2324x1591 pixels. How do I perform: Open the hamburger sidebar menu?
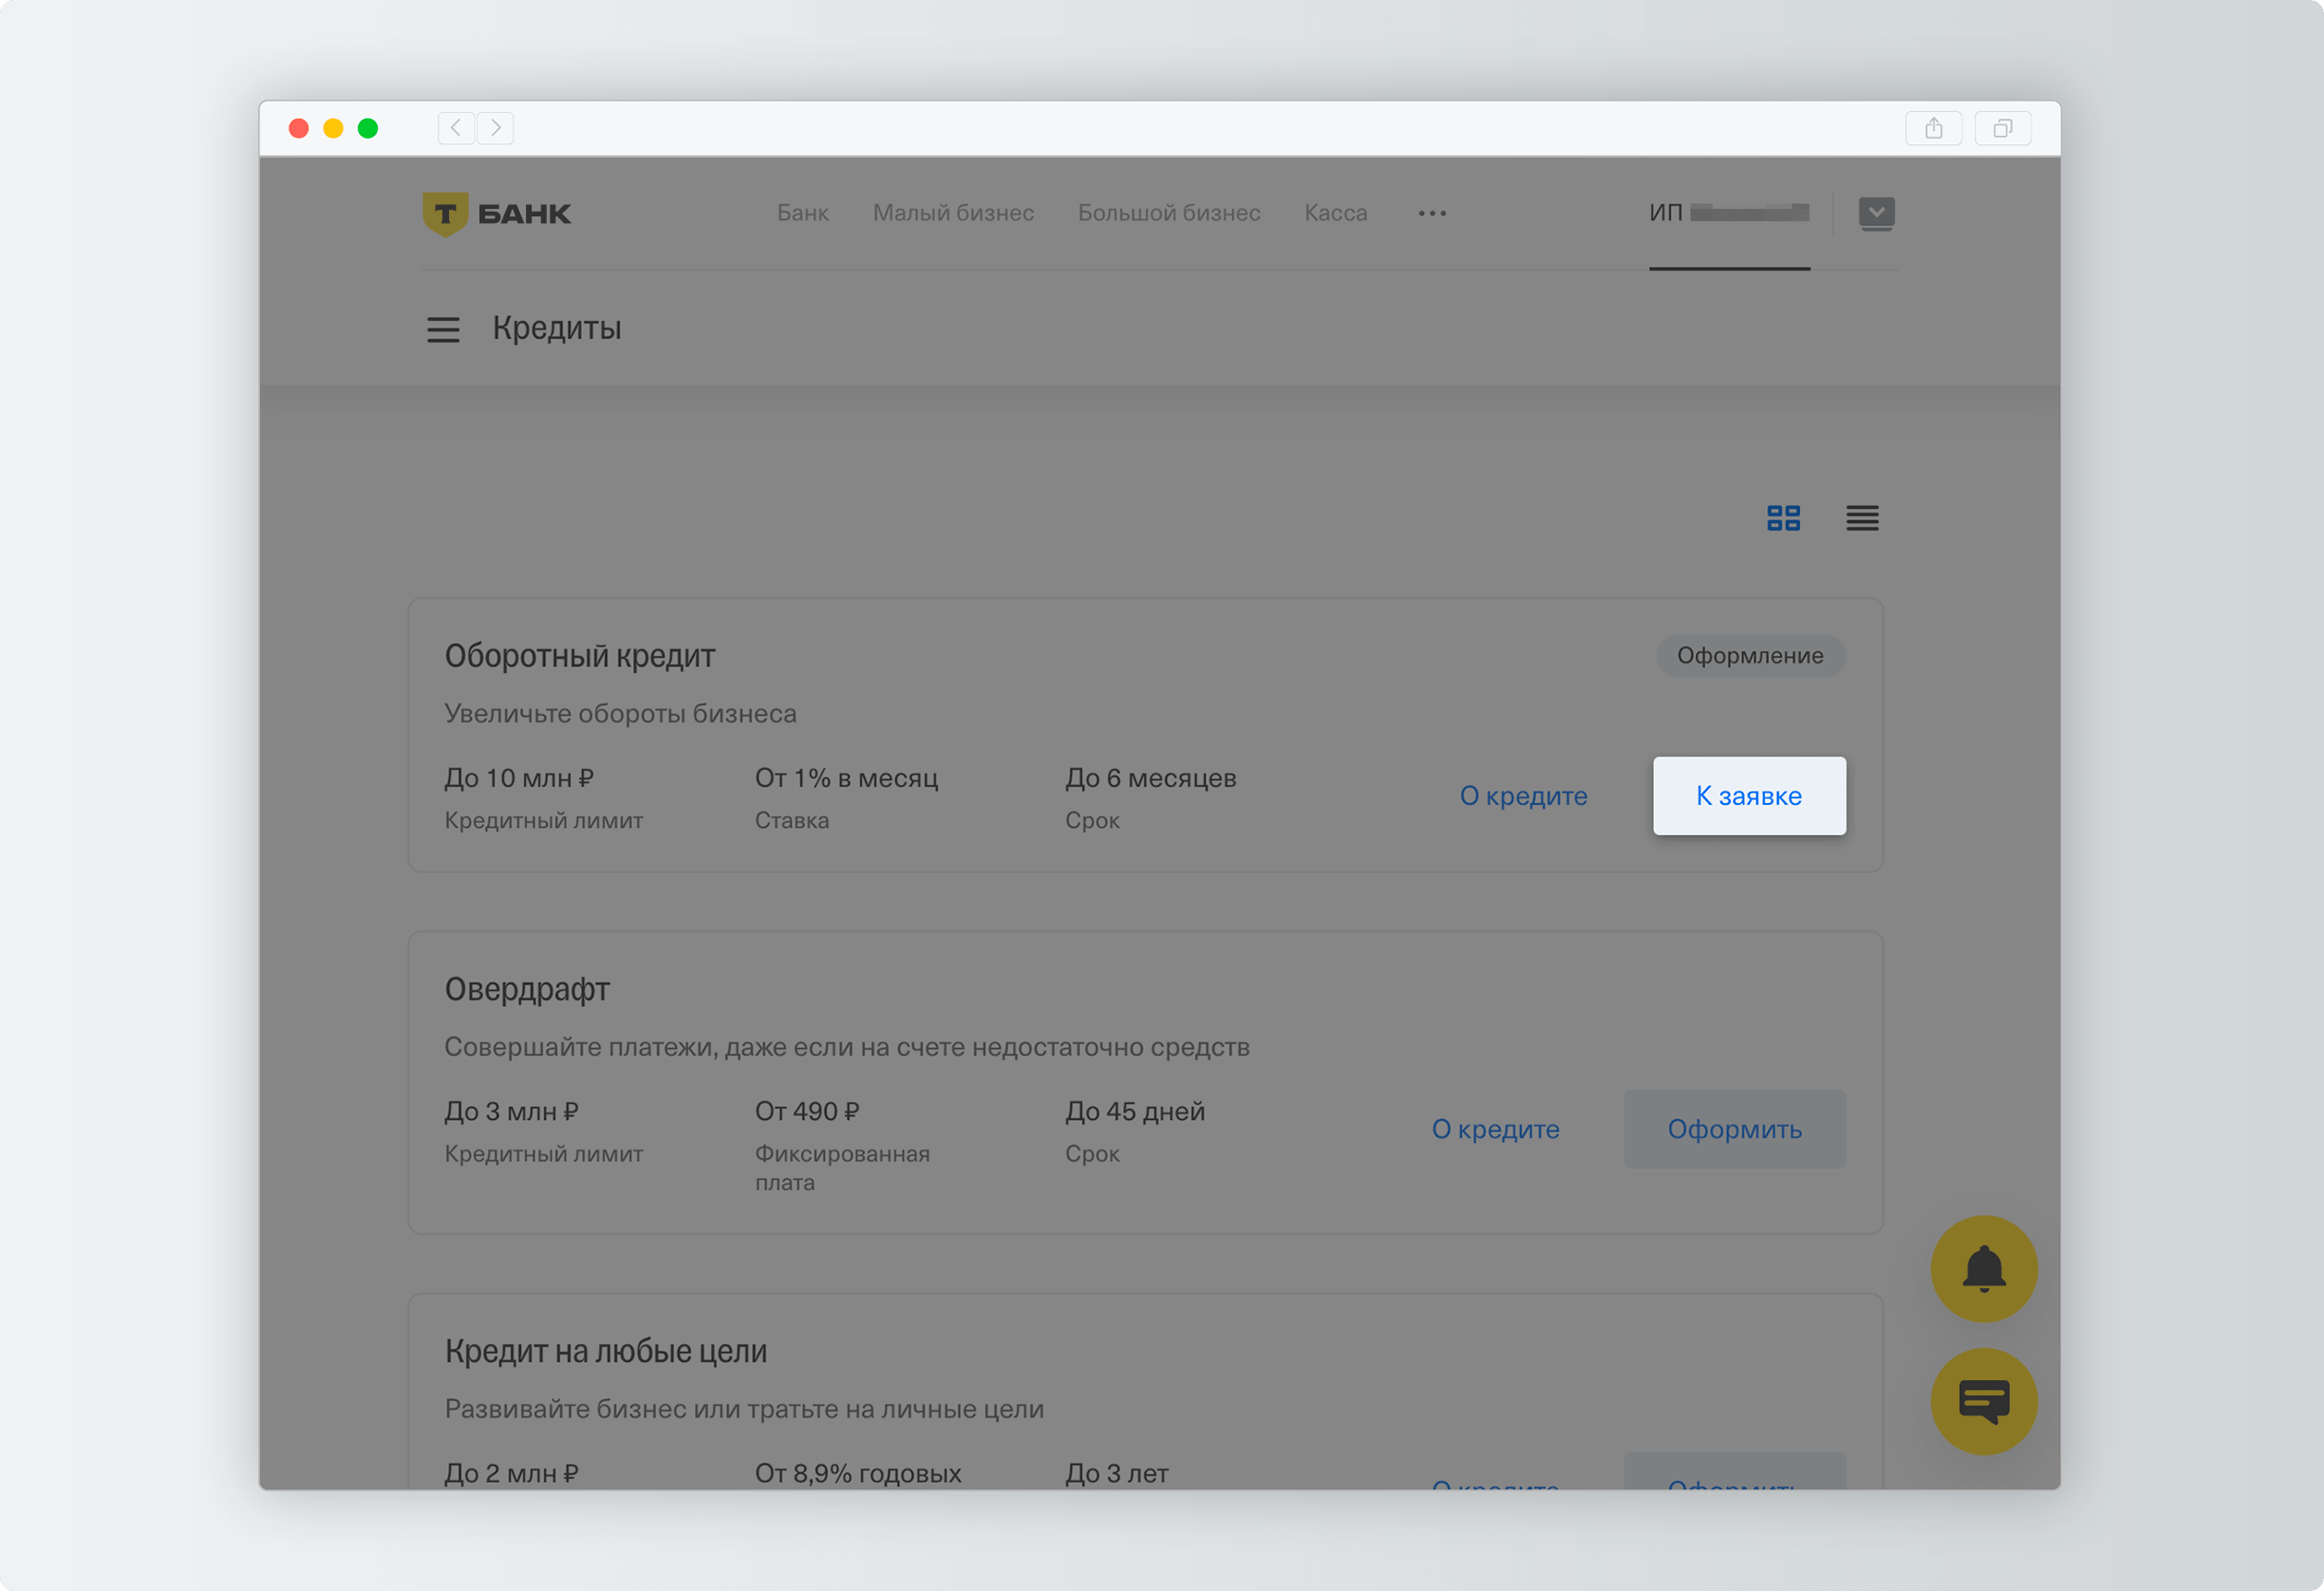(x=443, y=329)
